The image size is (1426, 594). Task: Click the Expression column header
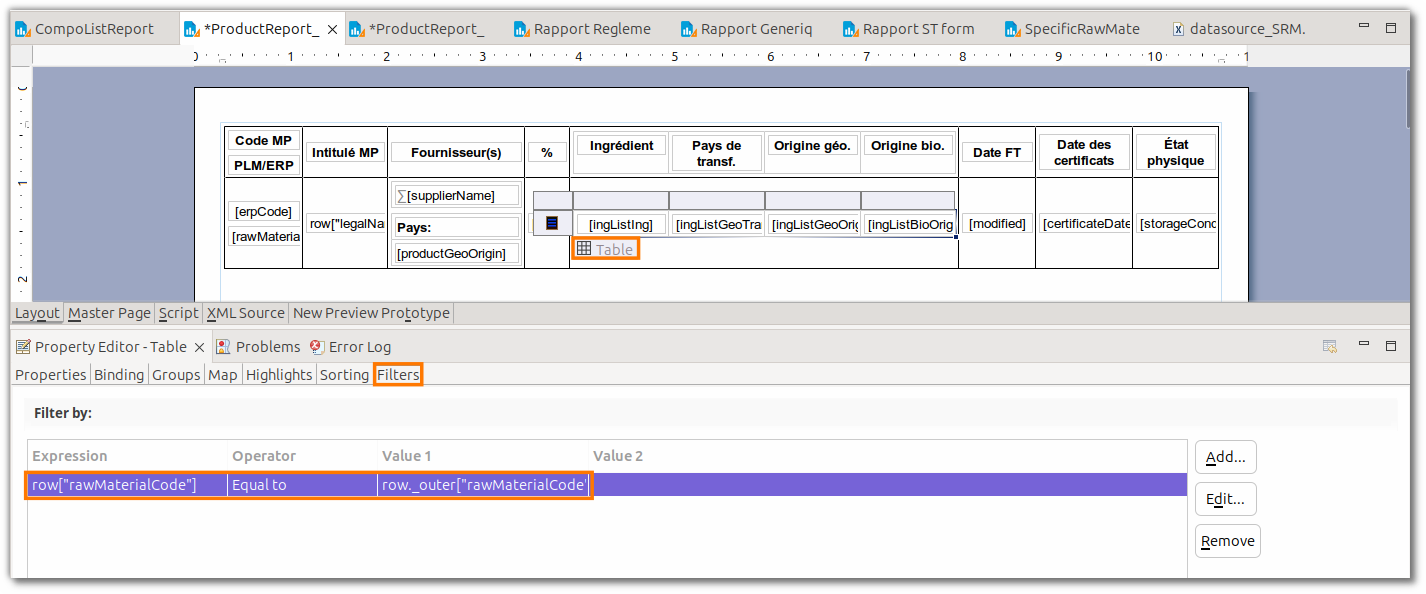(127, 456)
